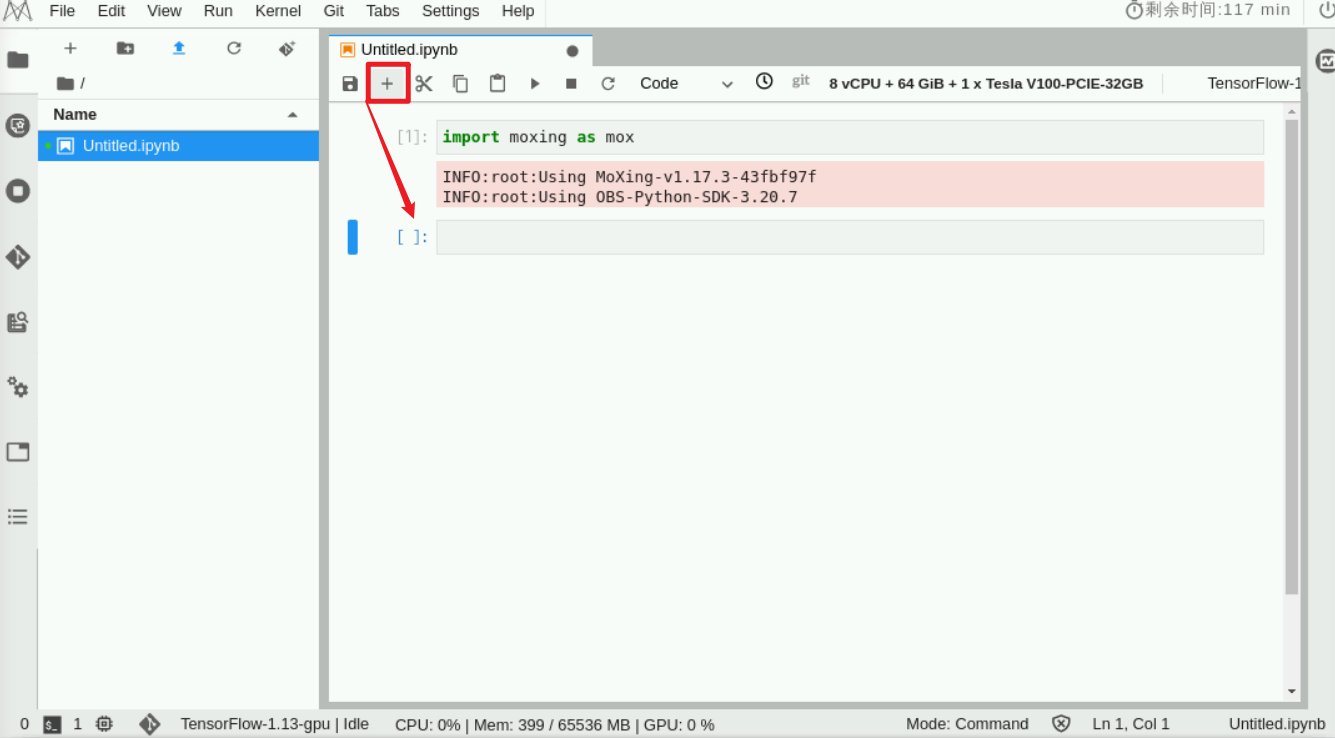
Task: Open the cell type Code dropdown
Action: 686,84
